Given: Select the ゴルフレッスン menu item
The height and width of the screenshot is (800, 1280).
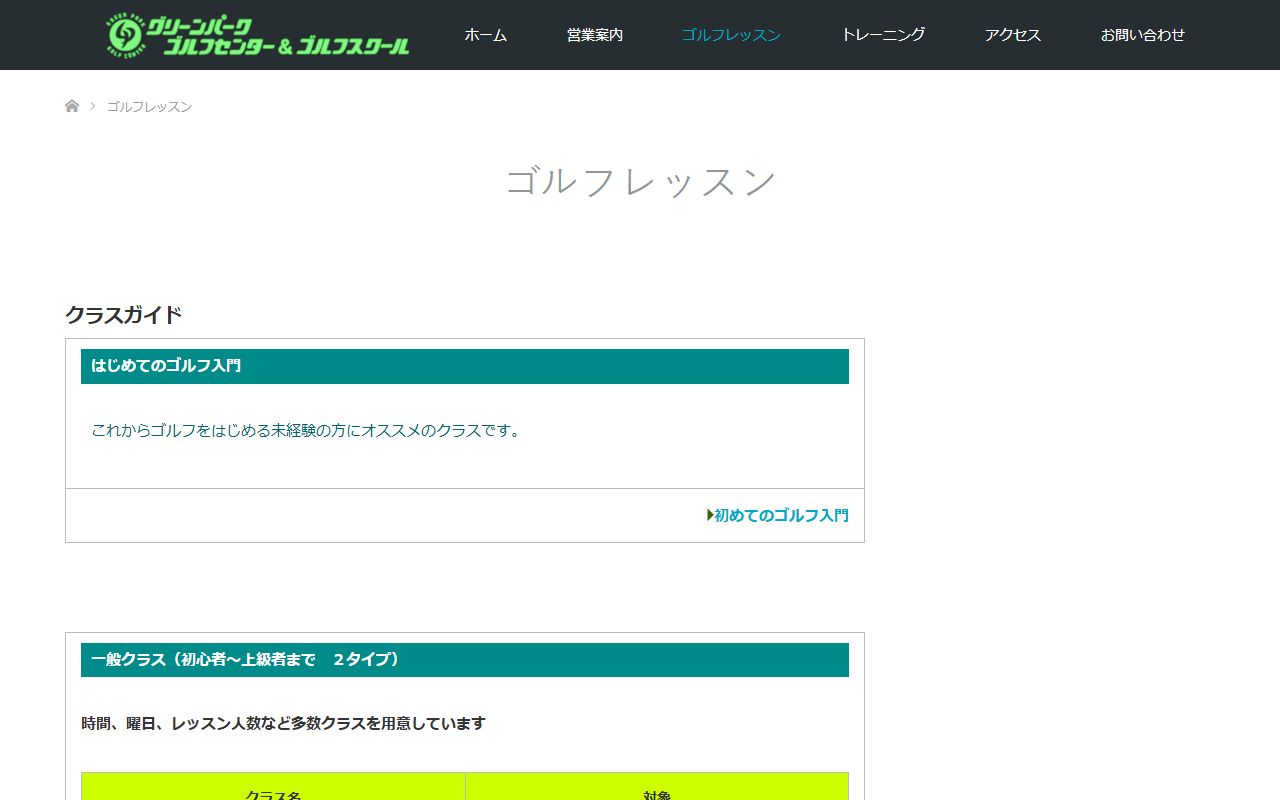Looking at the screenshot, I should pos(731,35).
